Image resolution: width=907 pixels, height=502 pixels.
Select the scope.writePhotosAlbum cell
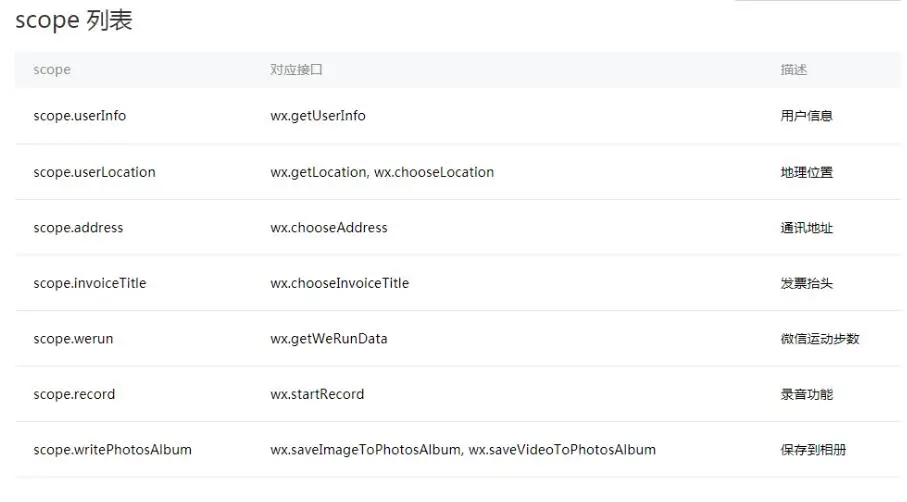point(112,450)
